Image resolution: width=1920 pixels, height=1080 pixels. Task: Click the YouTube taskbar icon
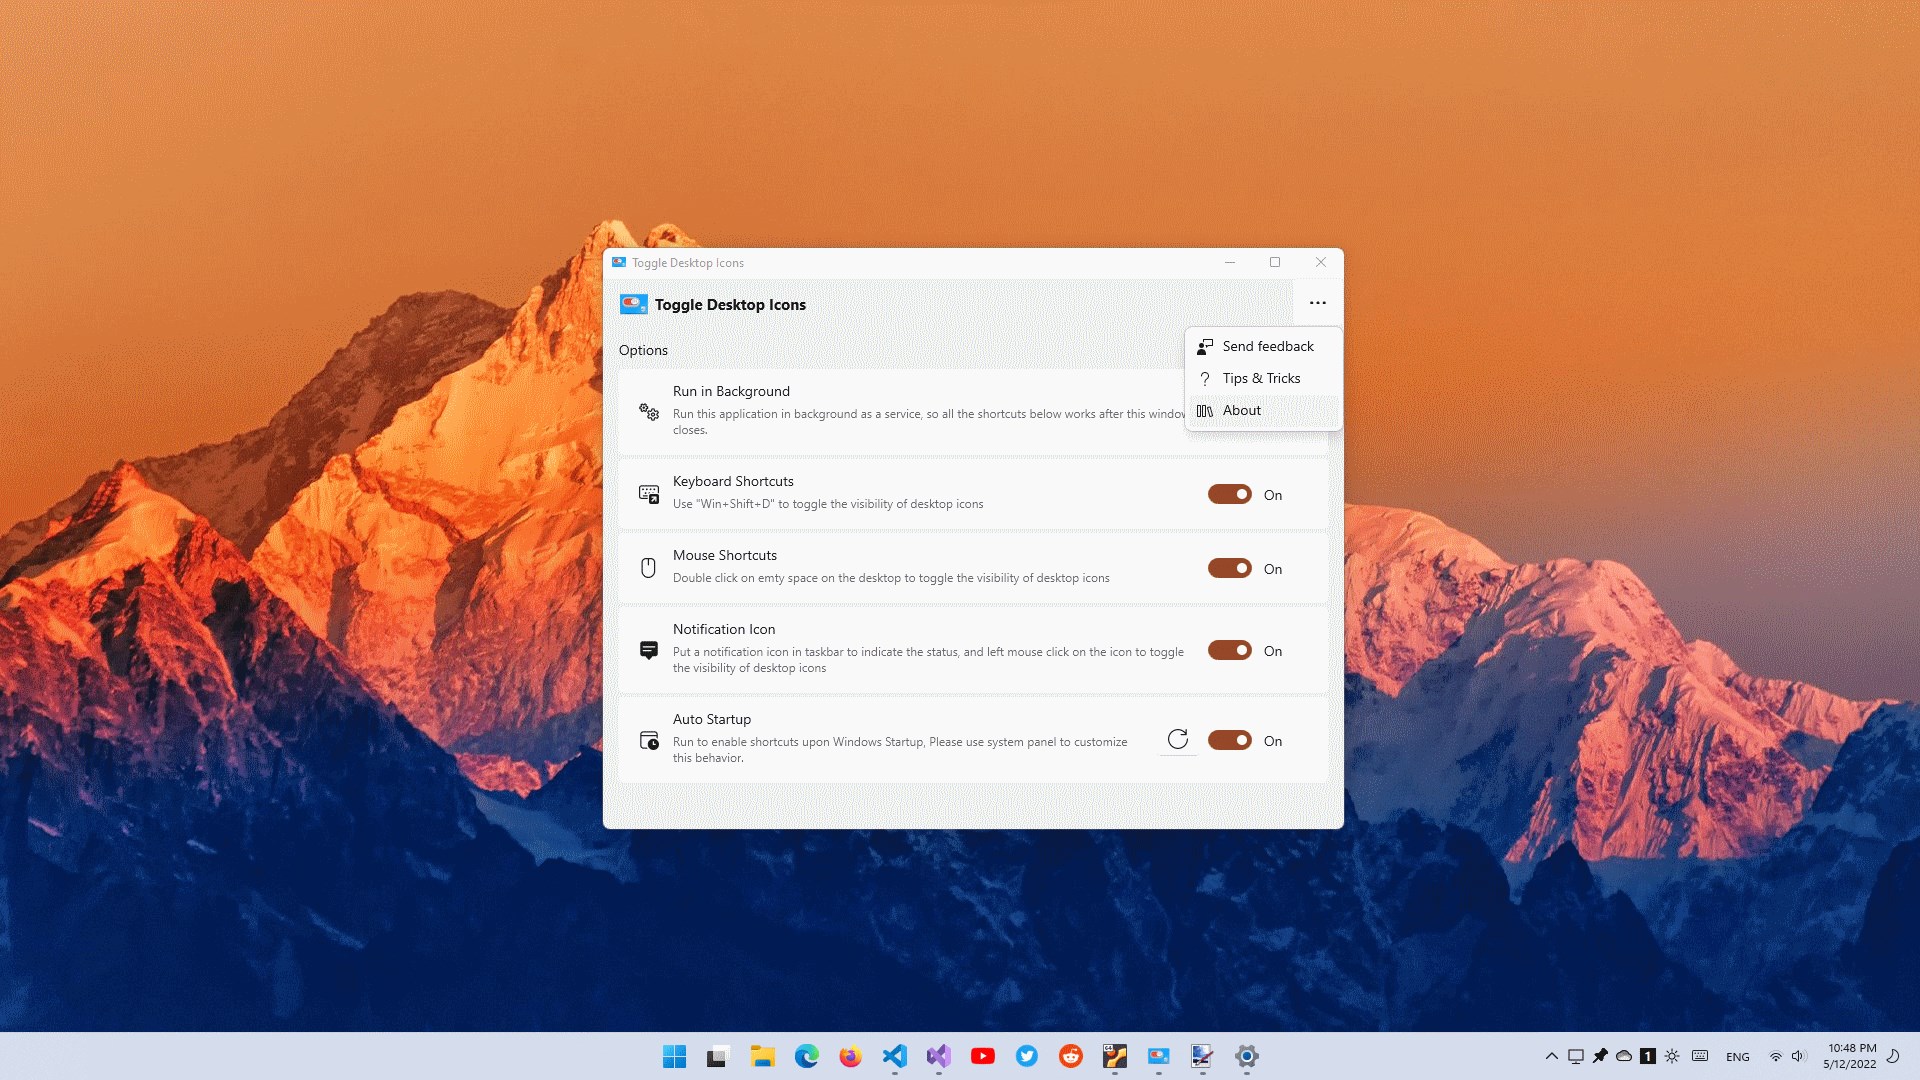tap(982, 1056)
